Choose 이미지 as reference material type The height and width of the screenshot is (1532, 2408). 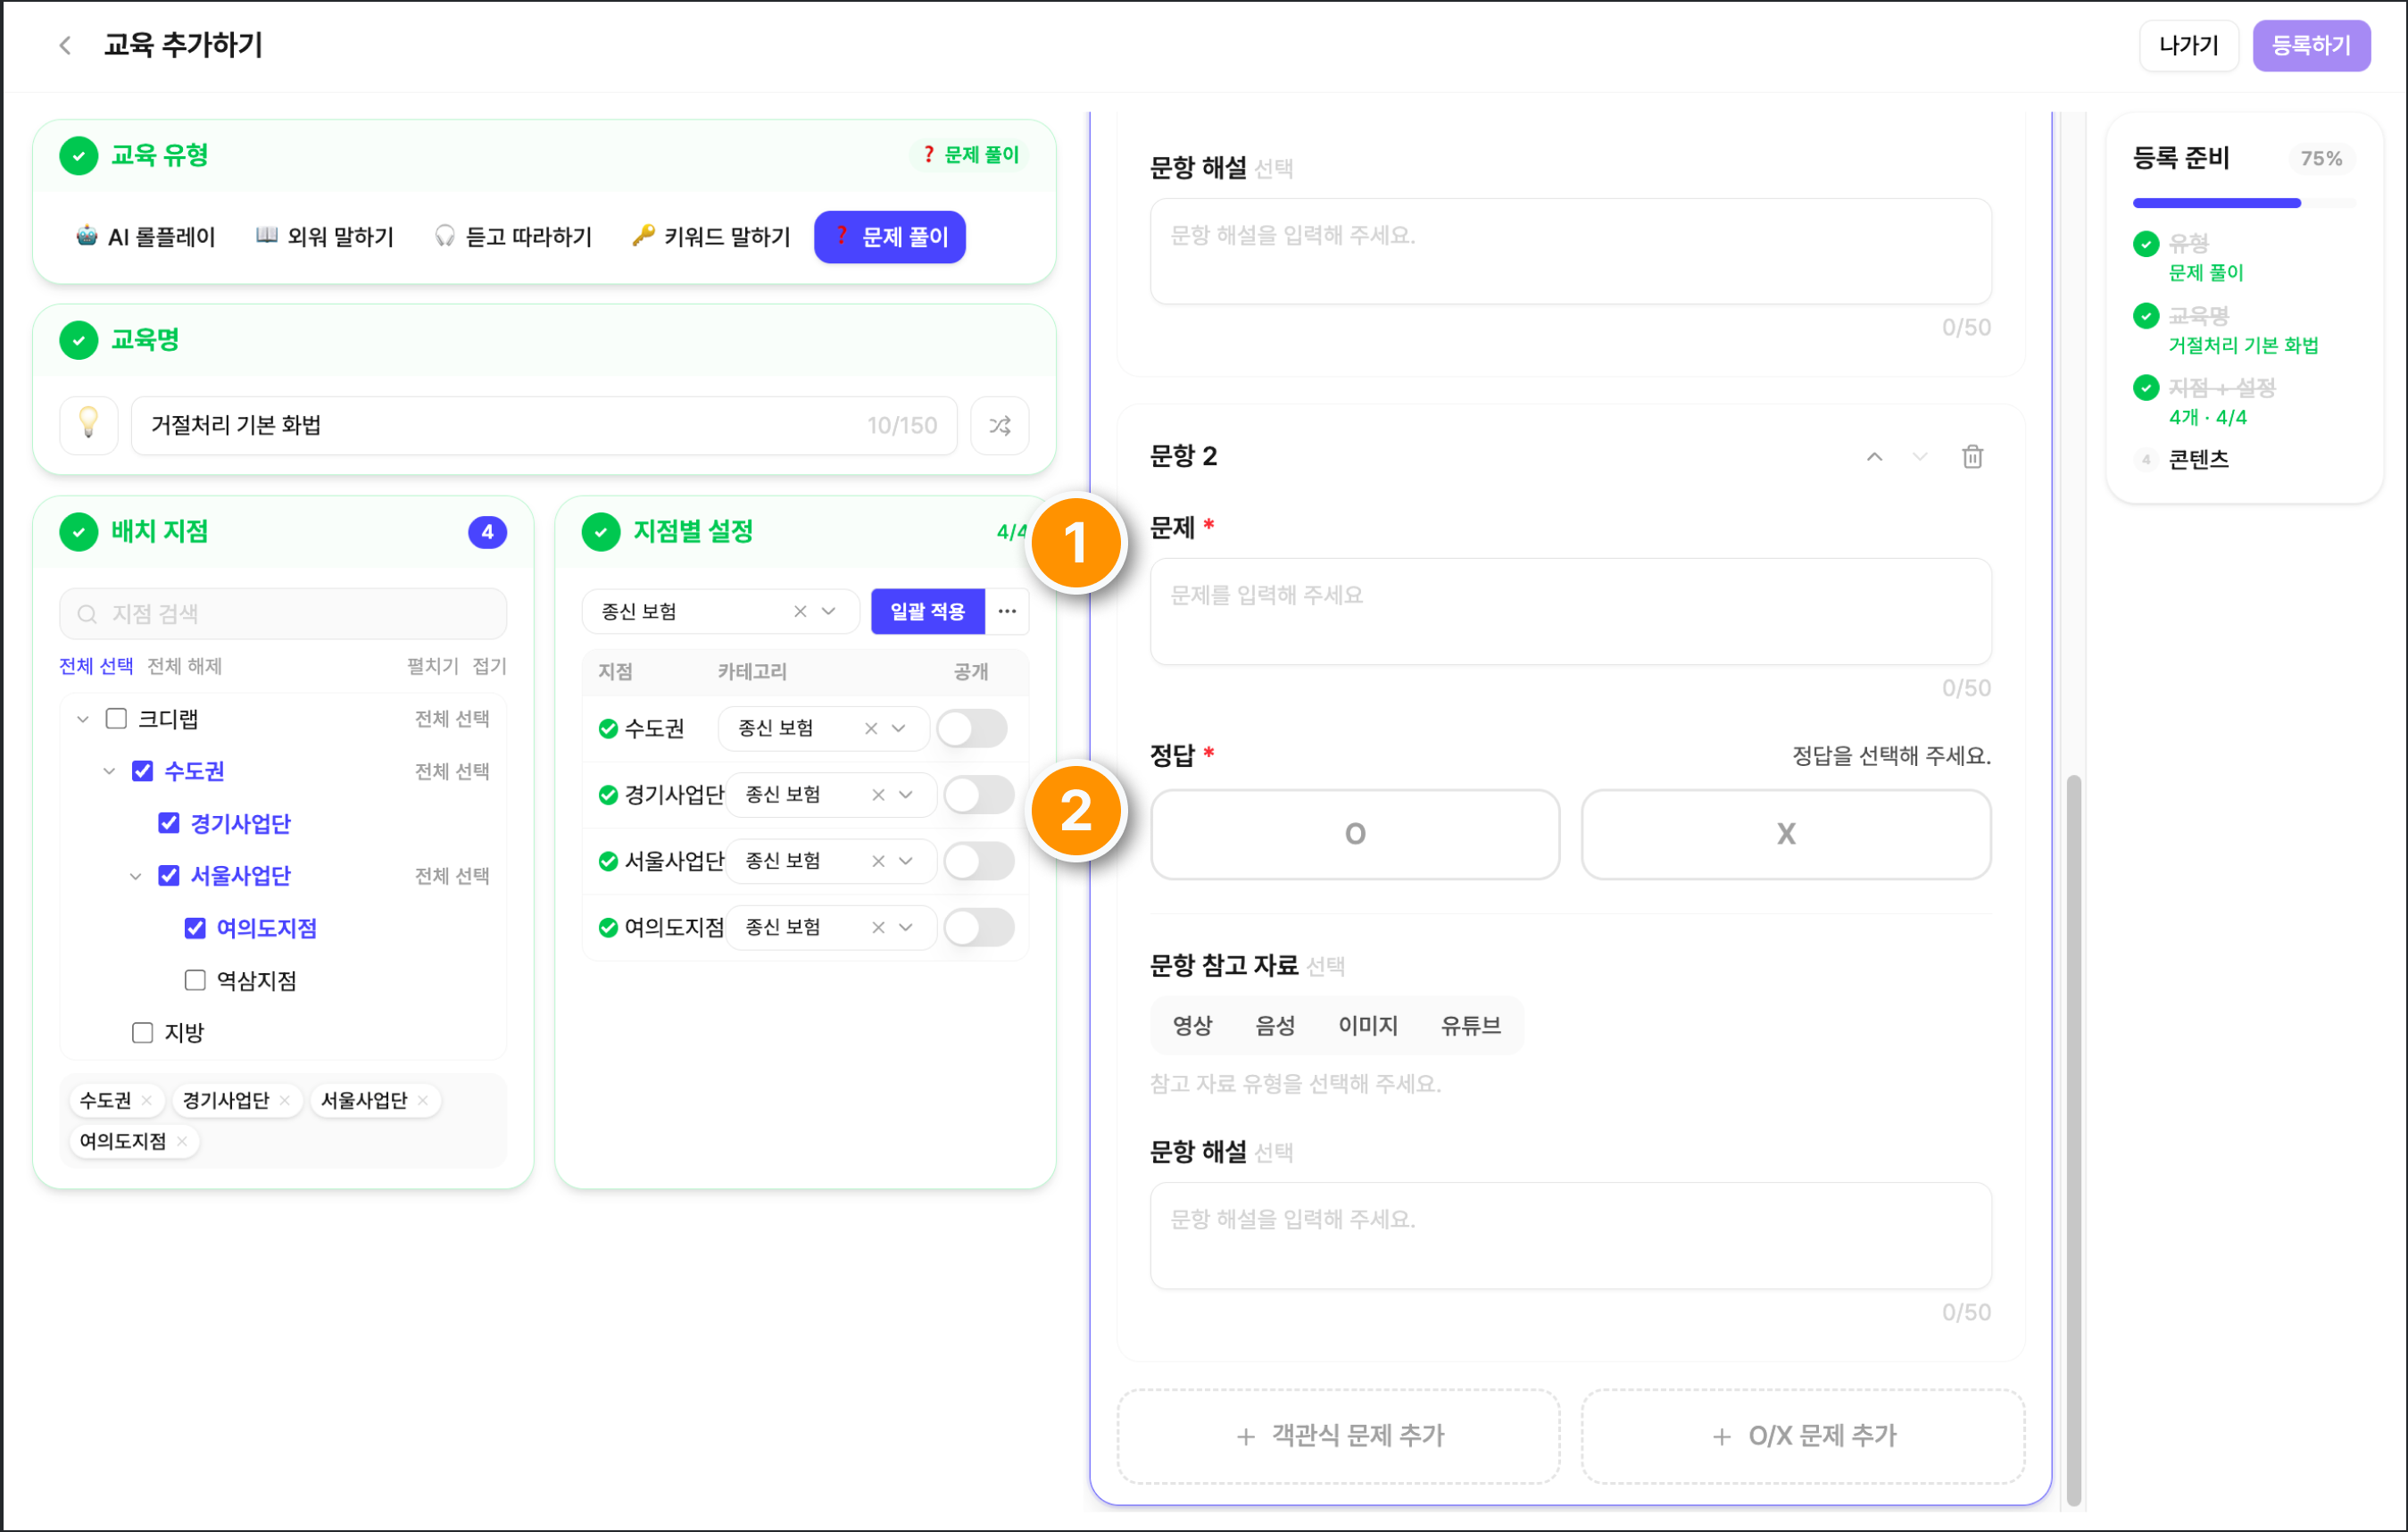tap(1368, 1025)
